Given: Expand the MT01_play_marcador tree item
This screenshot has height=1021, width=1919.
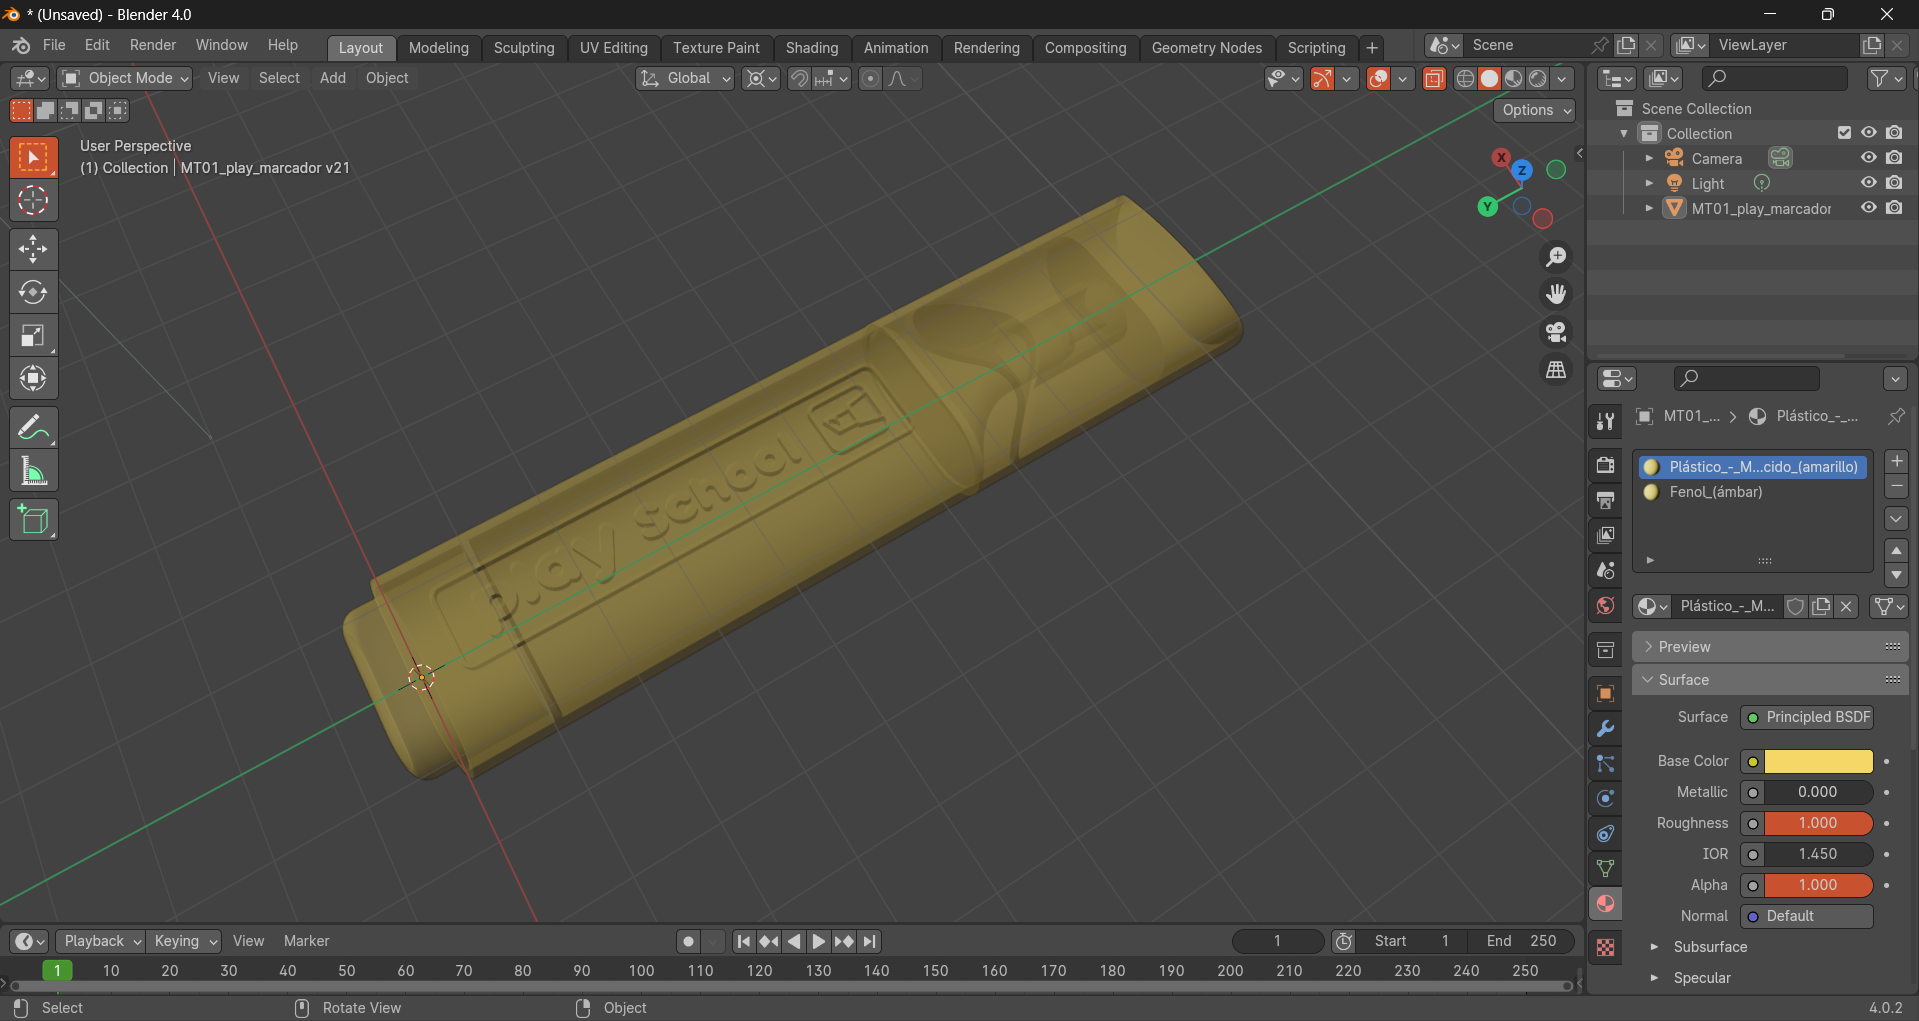Looking at the screenshot, I should pyautogui.click(x=1649, y=208).
